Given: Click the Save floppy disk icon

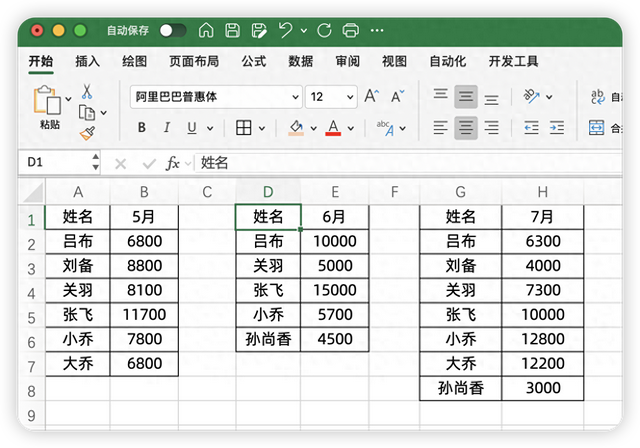Looking at the screenshot, I should (232, 31).
